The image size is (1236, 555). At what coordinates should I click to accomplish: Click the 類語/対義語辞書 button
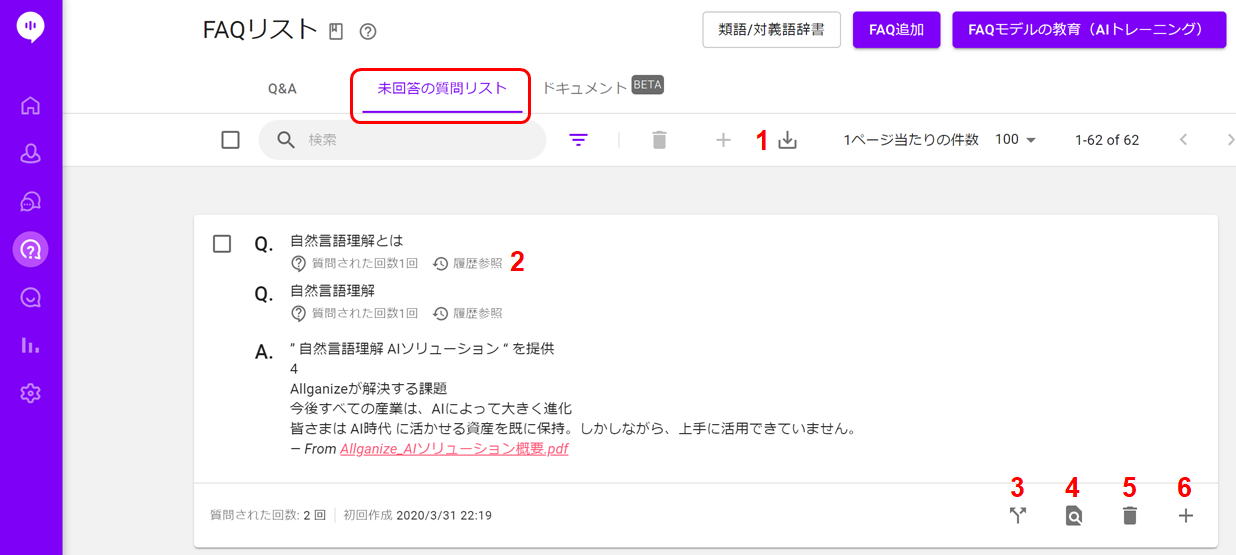coord(772,30)
